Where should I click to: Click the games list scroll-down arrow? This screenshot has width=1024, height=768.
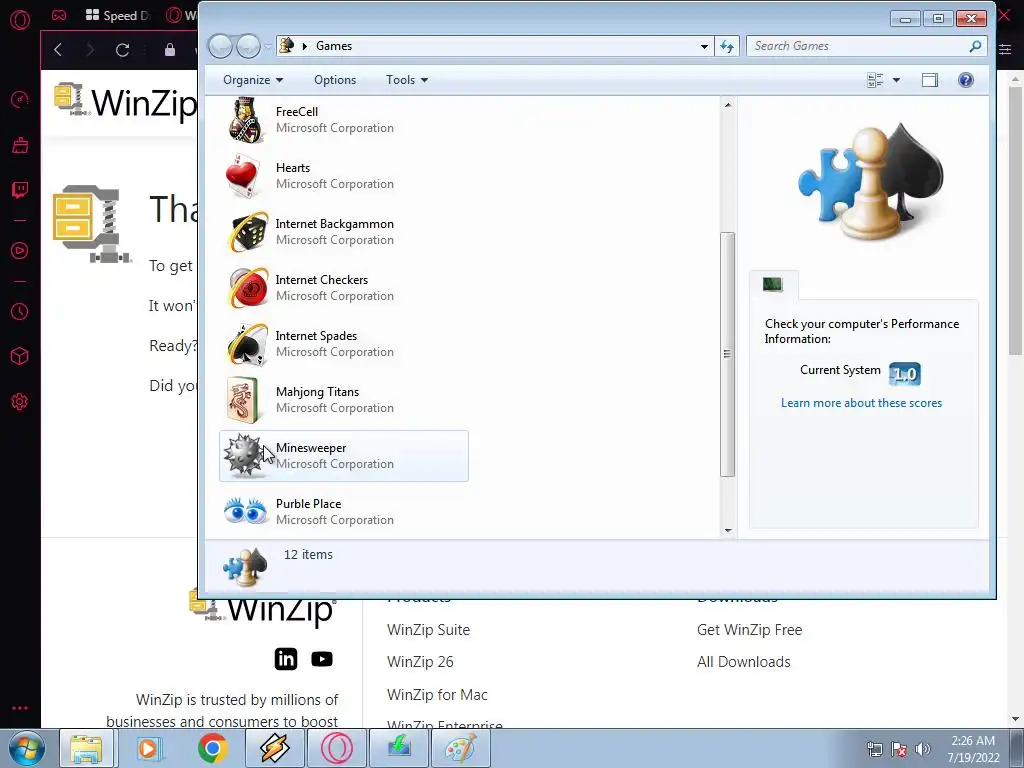[x=728, y=531]
